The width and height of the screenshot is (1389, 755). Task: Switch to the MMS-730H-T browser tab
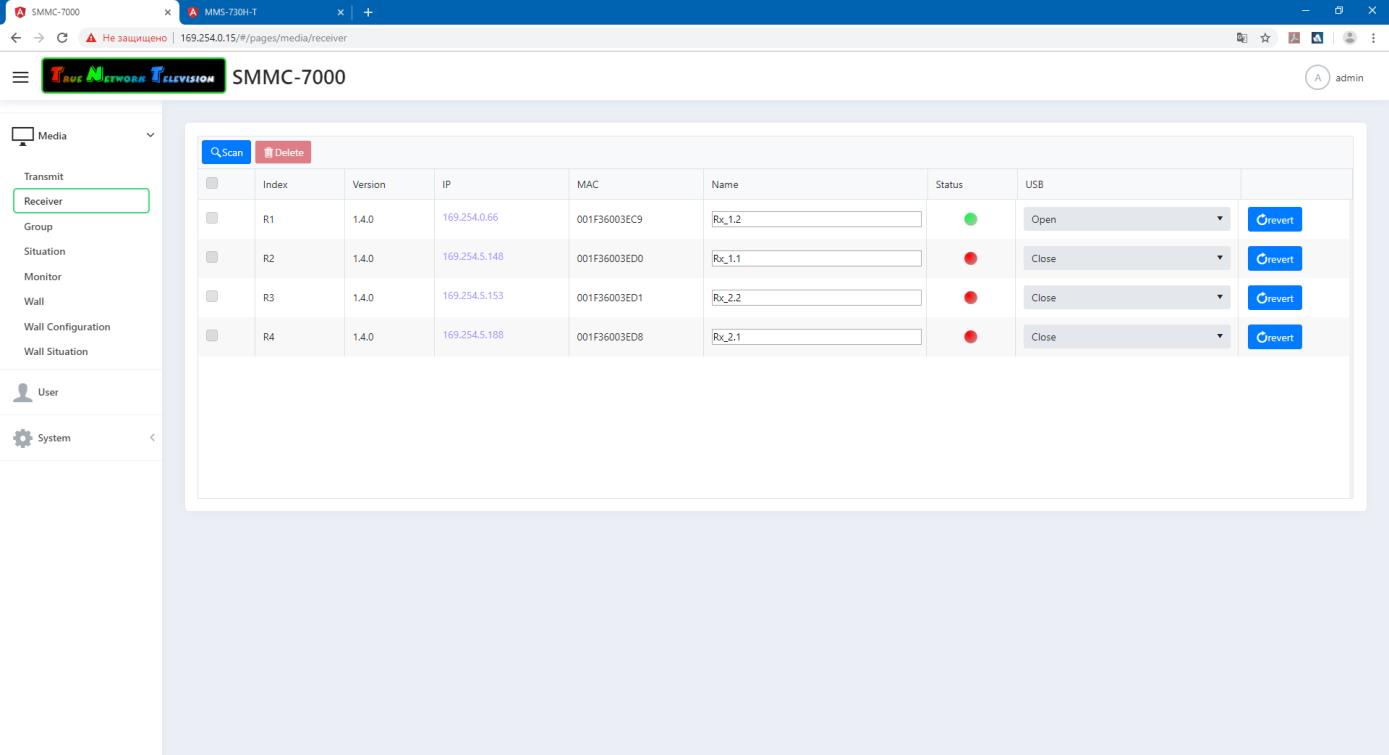click(x=262, y=12)
